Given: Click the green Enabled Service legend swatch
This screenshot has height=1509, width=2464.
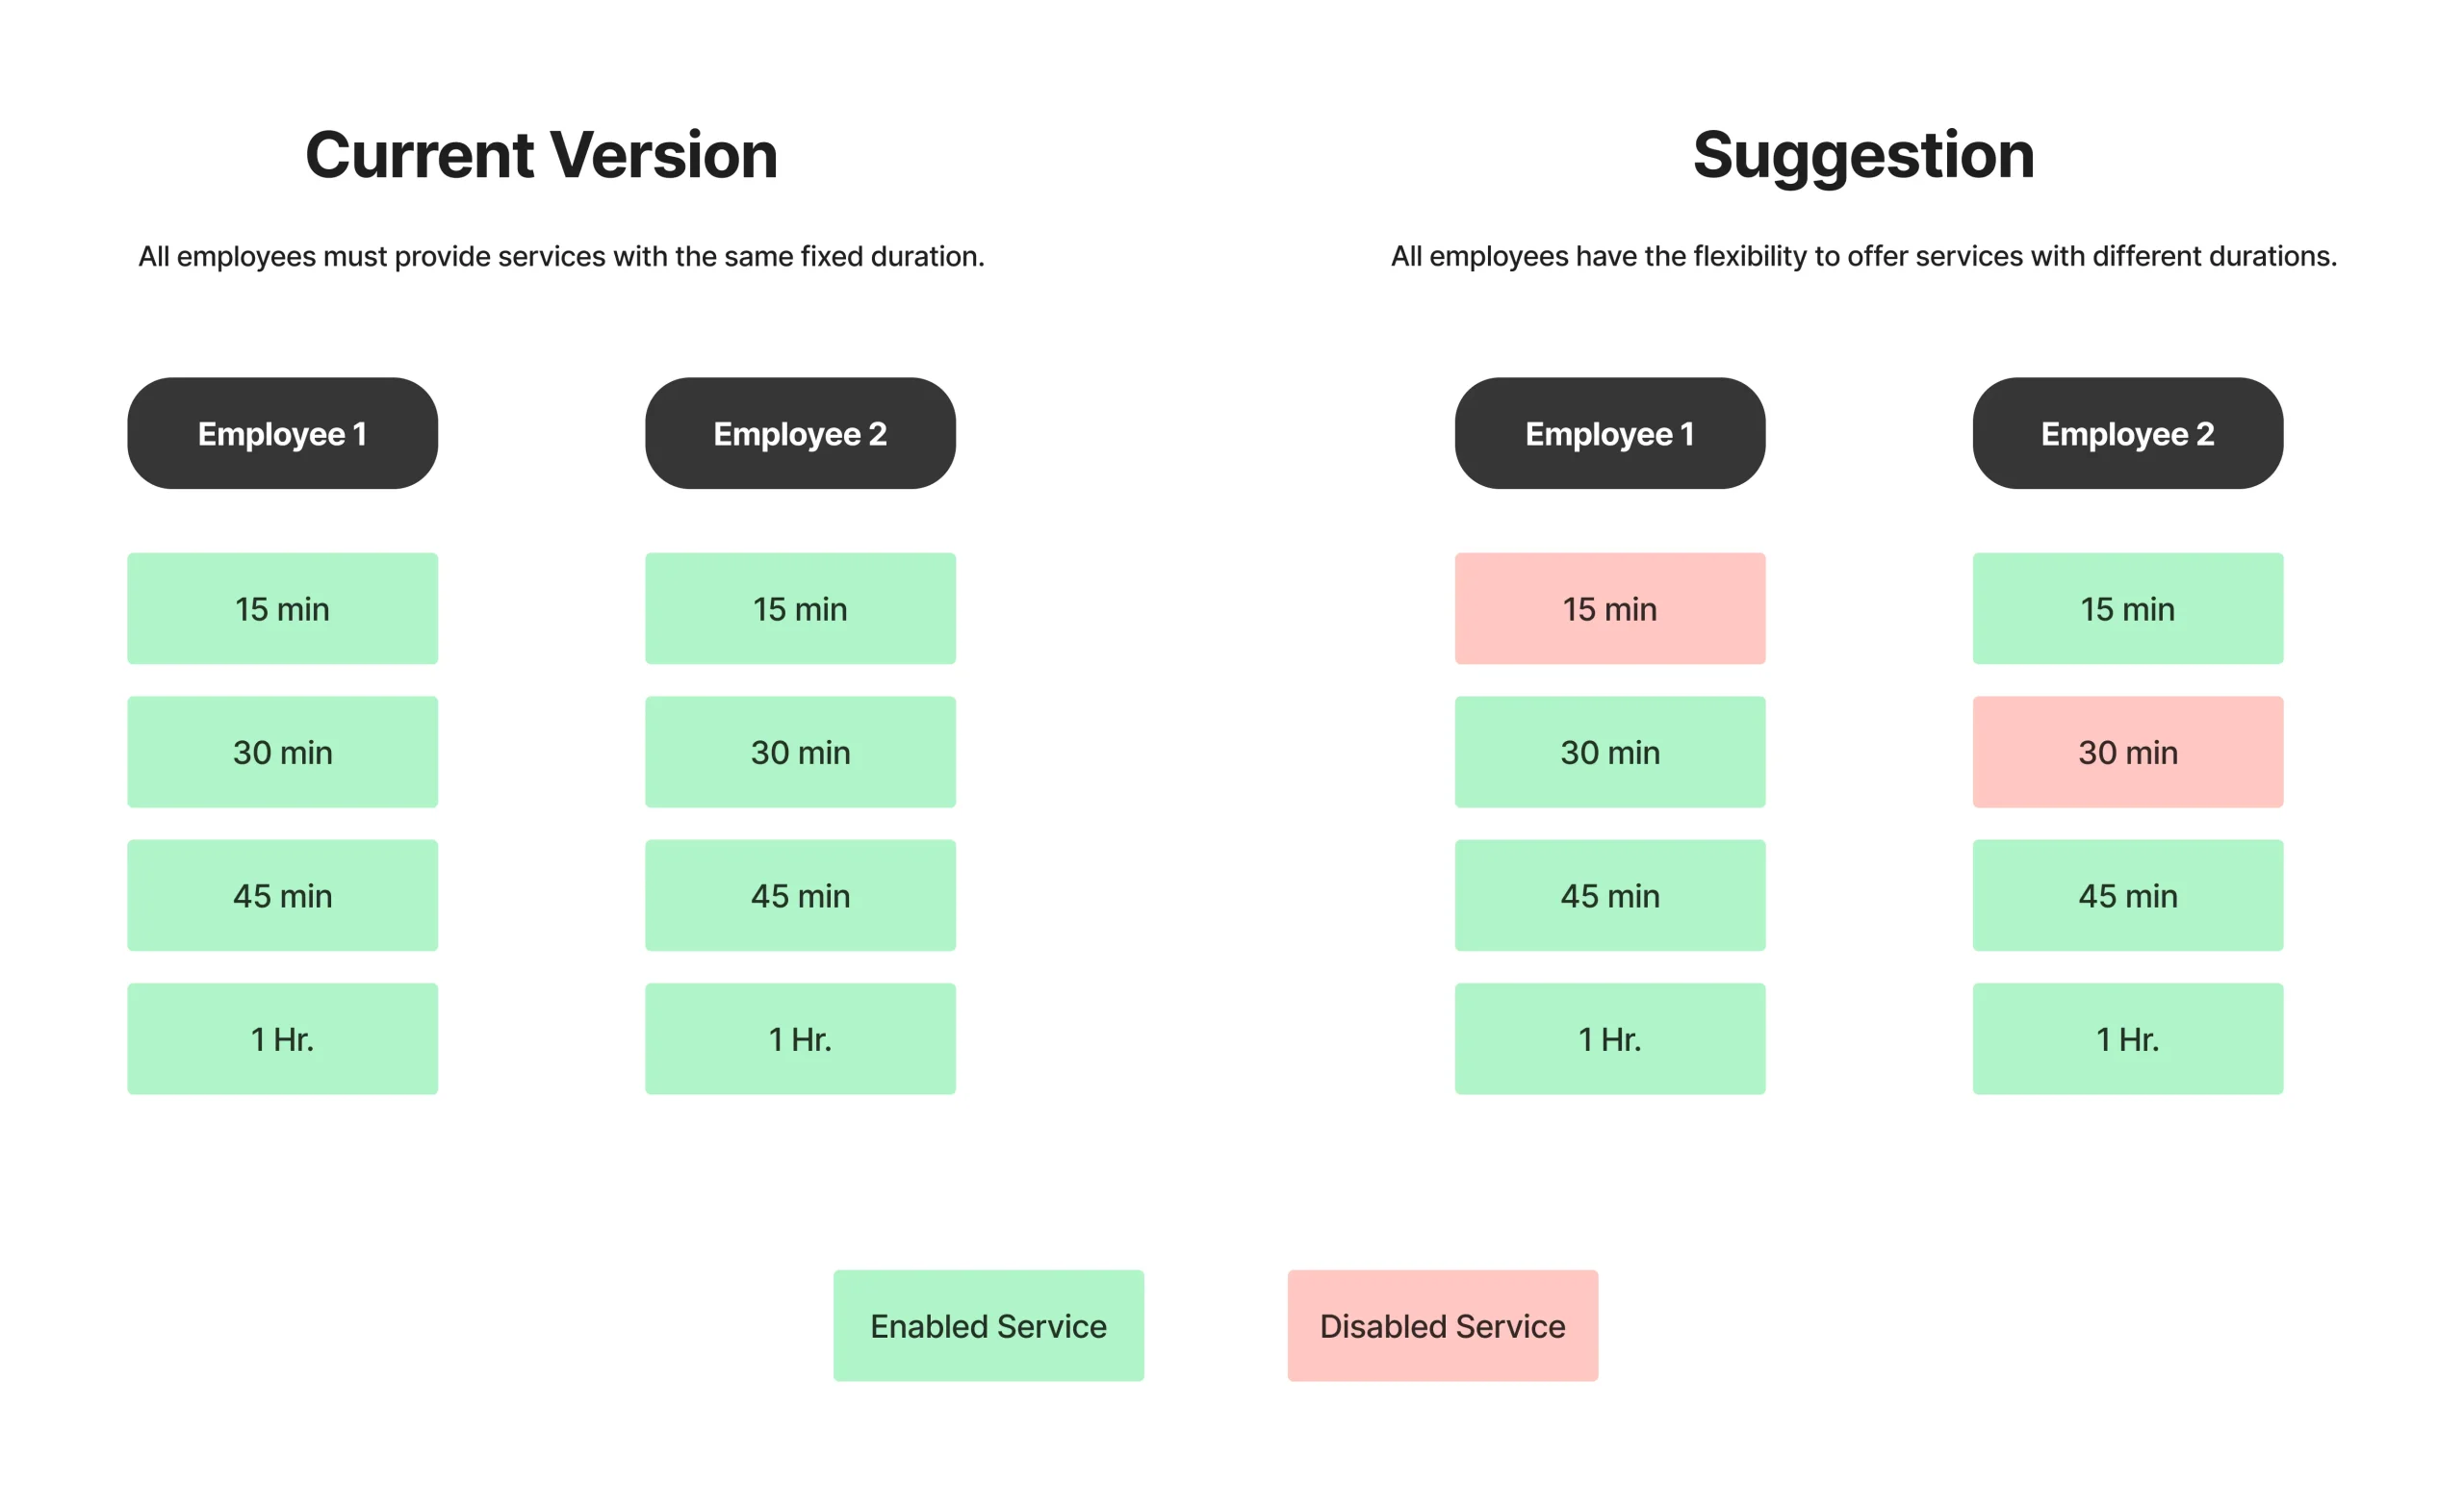Looking at the screenshot, I should point(988,1325).
